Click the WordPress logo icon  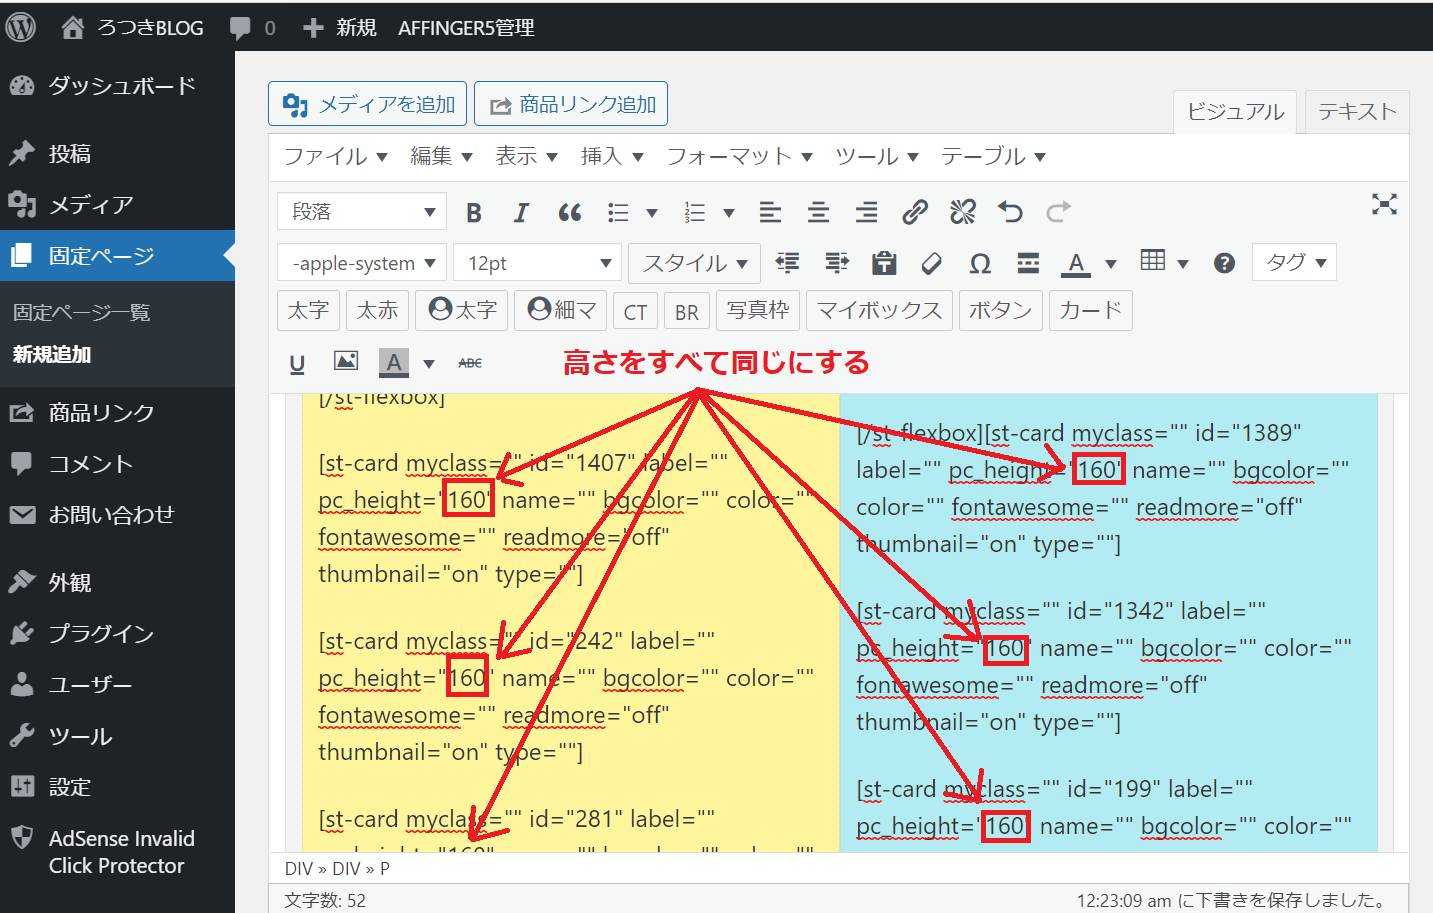coord(21,27)
